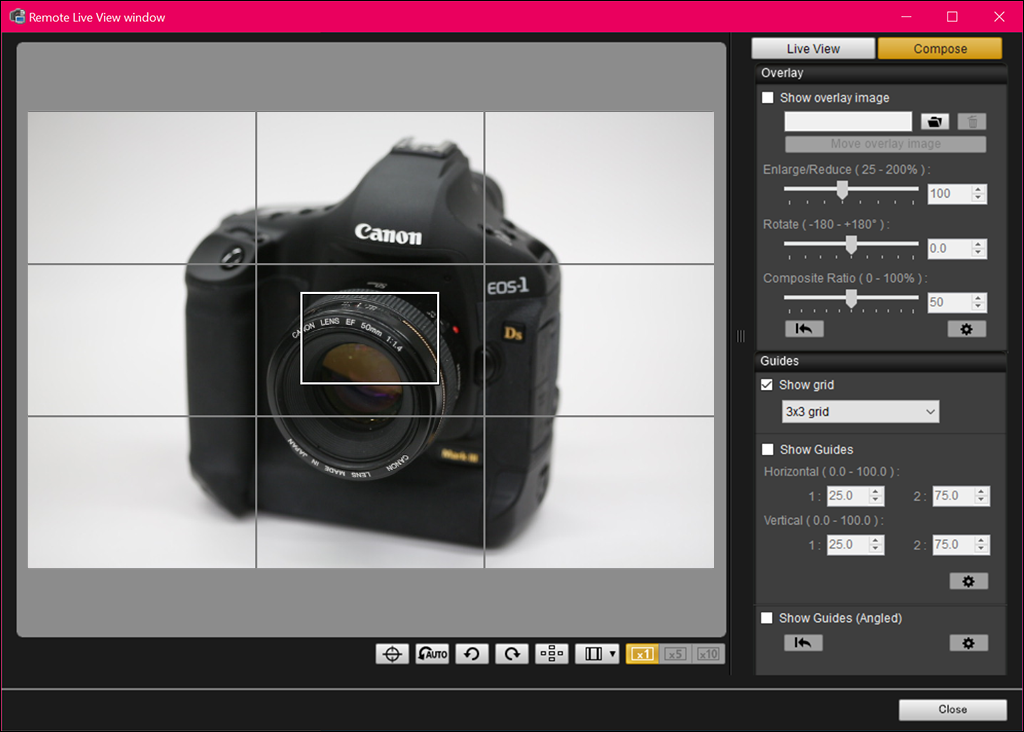This screenshot has width=1024, height=732.
Task: Click the delete overlay image trash icon
Action: (x=972, y=121)
